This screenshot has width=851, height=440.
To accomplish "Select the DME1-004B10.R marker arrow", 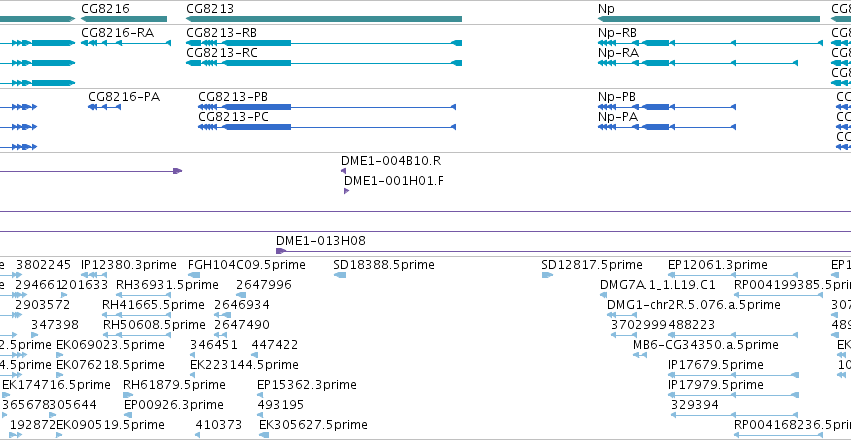I will (x=343, y=171).
